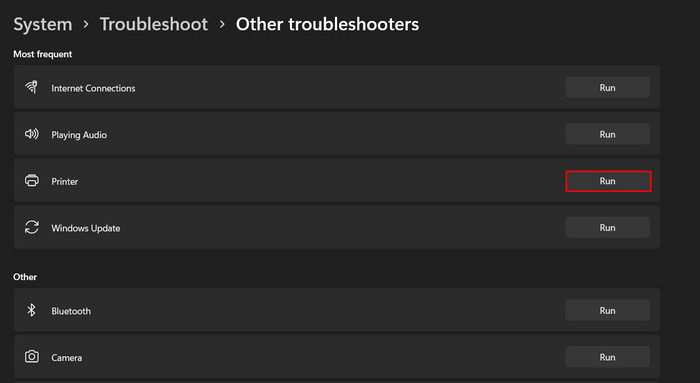This screenshot has width=700, height=383.
Task: Run the Internet Connections troubleshooter
Action: (x=608, y=87)
